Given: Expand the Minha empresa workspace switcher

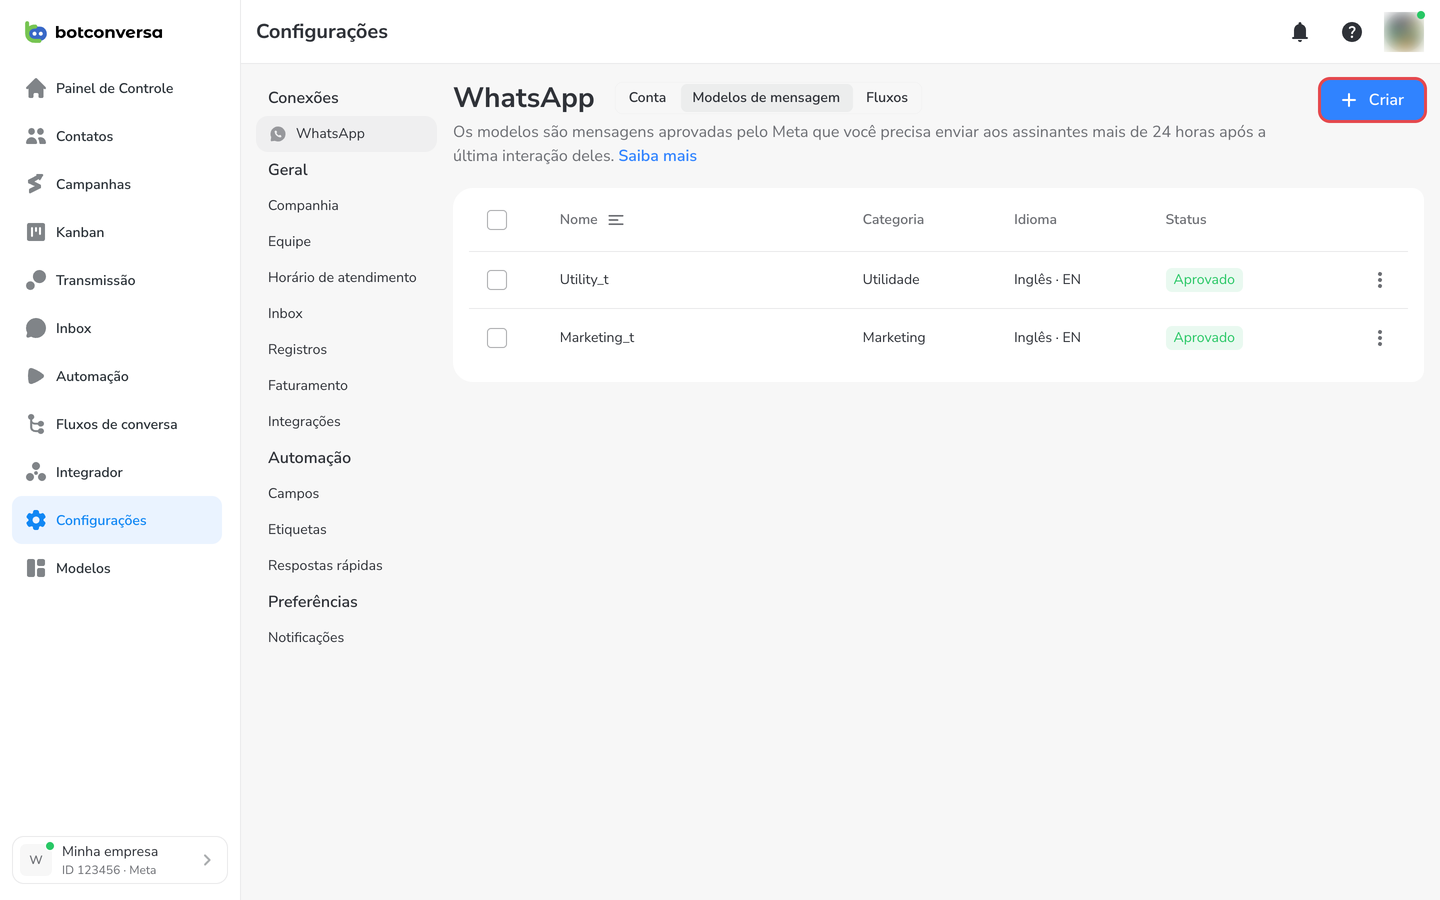Looking at the screenshot, I should click(120, 860).
